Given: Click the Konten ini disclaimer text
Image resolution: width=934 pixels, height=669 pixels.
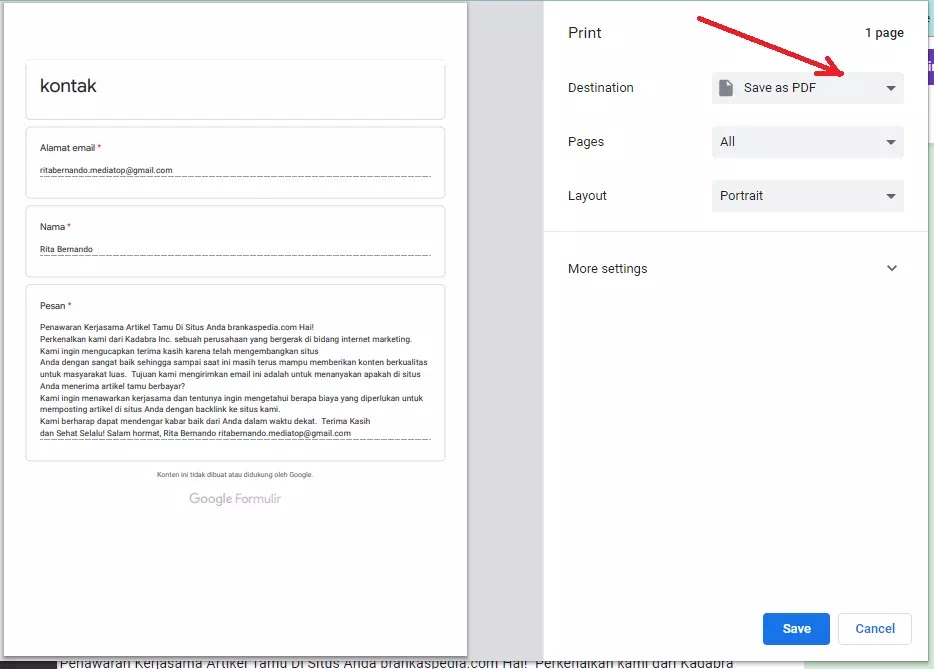Looking at the screenshot, I should point(235,474).
